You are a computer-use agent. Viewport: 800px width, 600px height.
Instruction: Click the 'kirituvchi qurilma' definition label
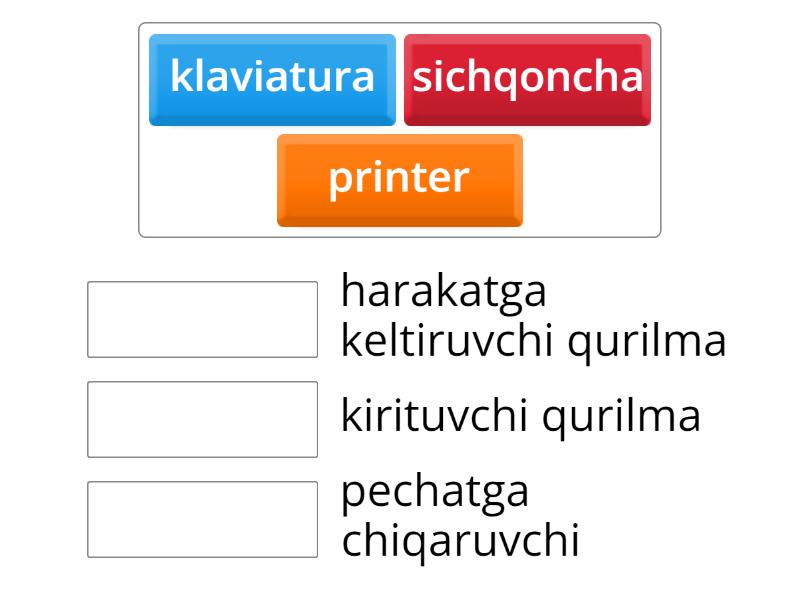pos(520,417)
